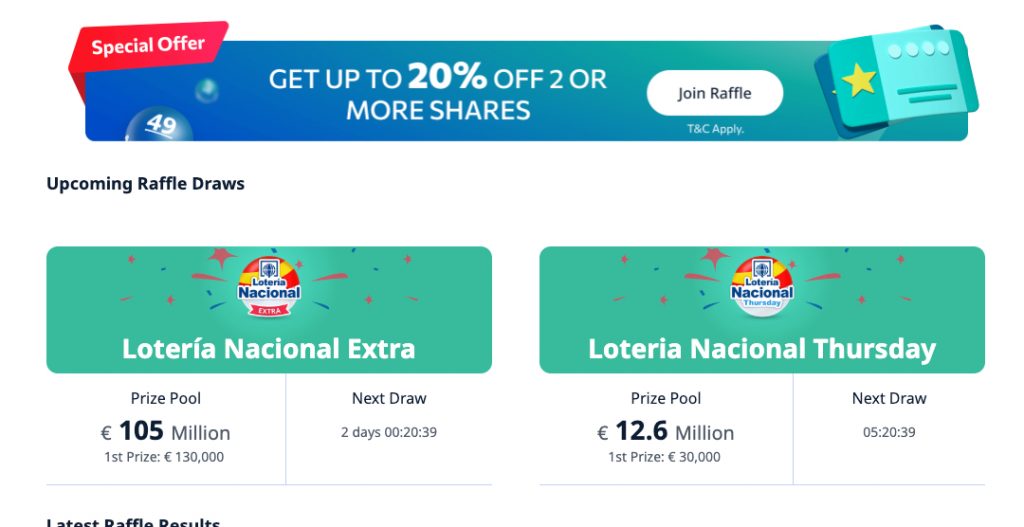Viewport: 1024px width, 527px height.
Task: Click the Join Raffle button
Action: click(714, 93)
